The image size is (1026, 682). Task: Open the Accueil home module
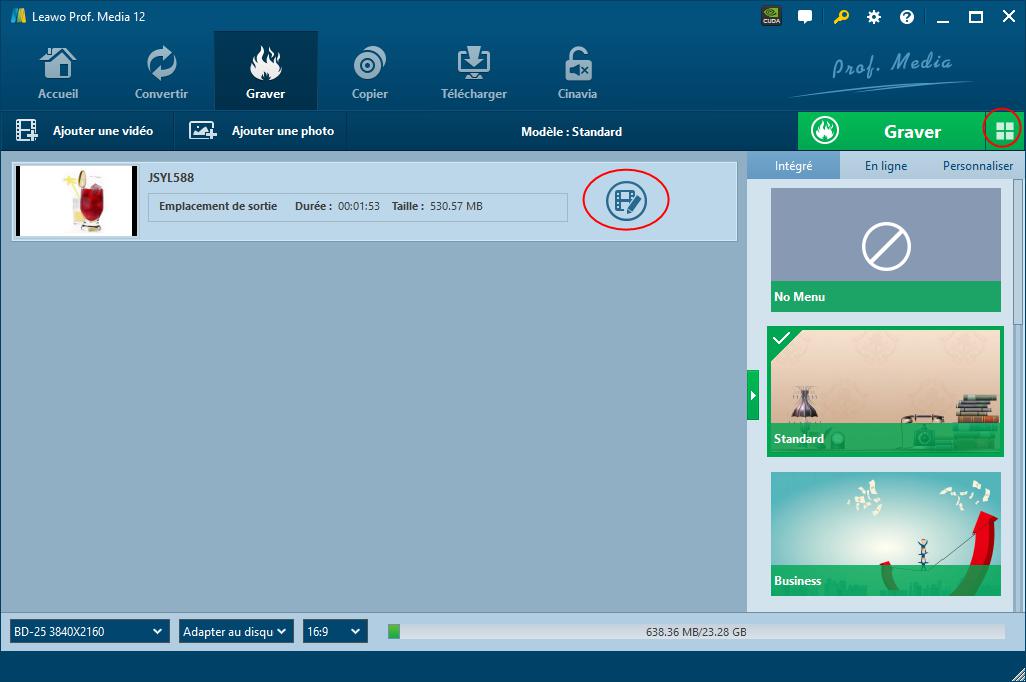[58, 72]
